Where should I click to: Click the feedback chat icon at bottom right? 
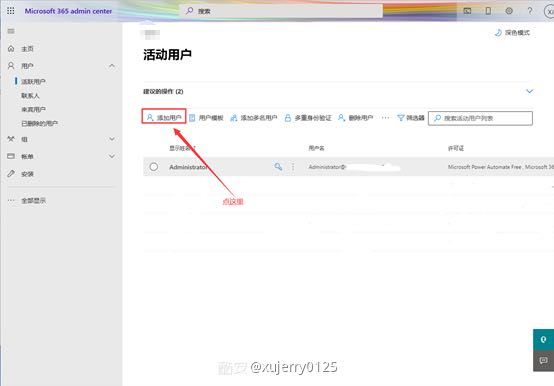click(543, 361)
